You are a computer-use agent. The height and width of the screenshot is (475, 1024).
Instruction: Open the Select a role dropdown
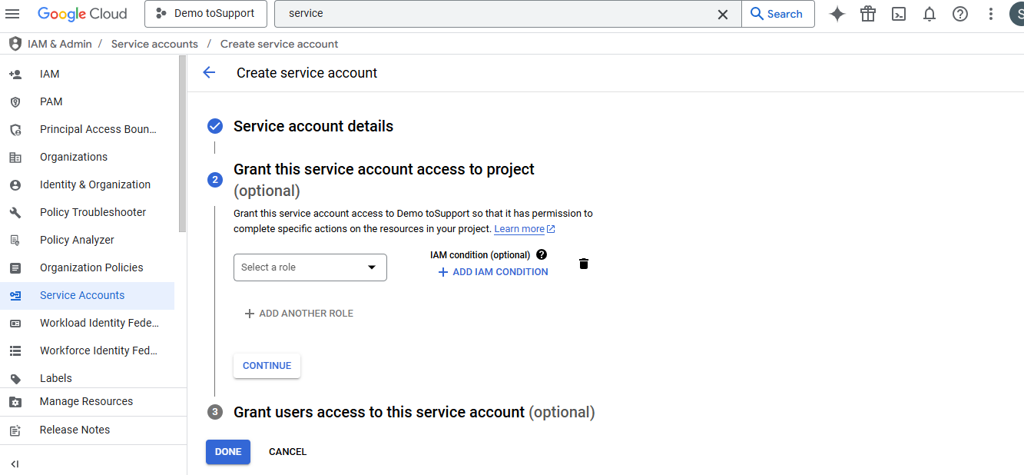(310, 267)
